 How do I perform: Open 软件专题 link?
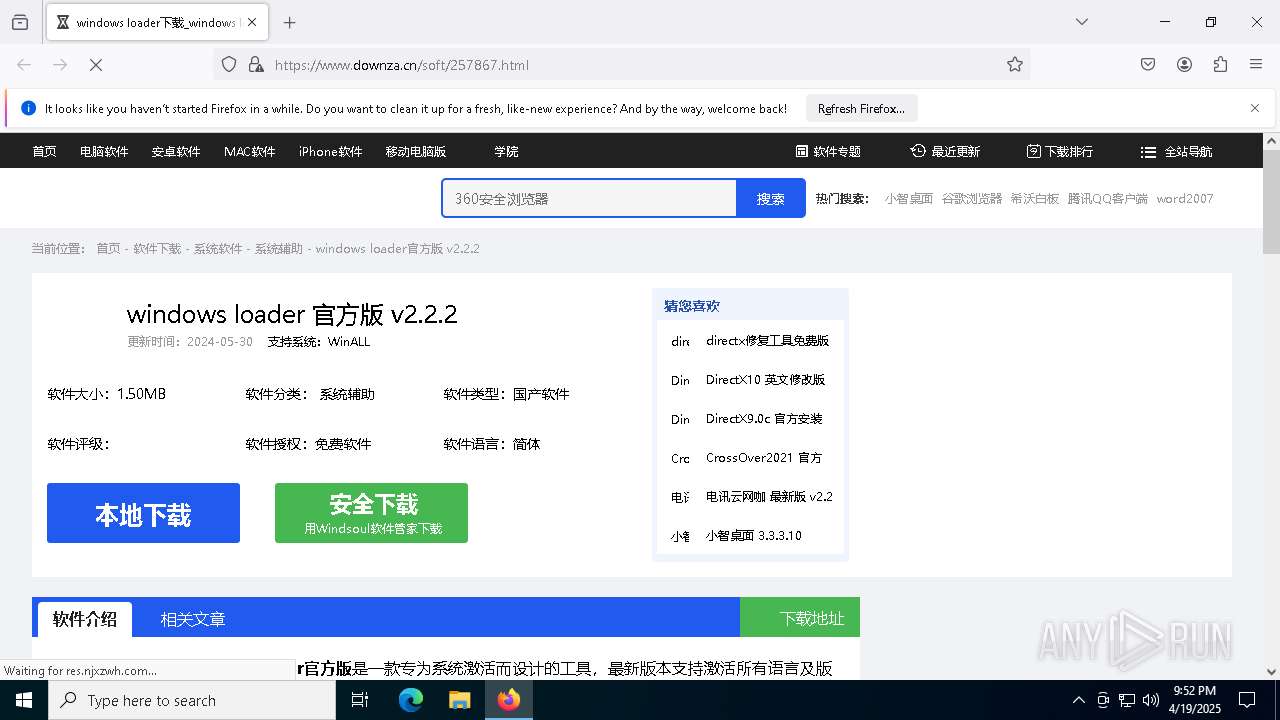pyautogui.click(x=829, y=152)
